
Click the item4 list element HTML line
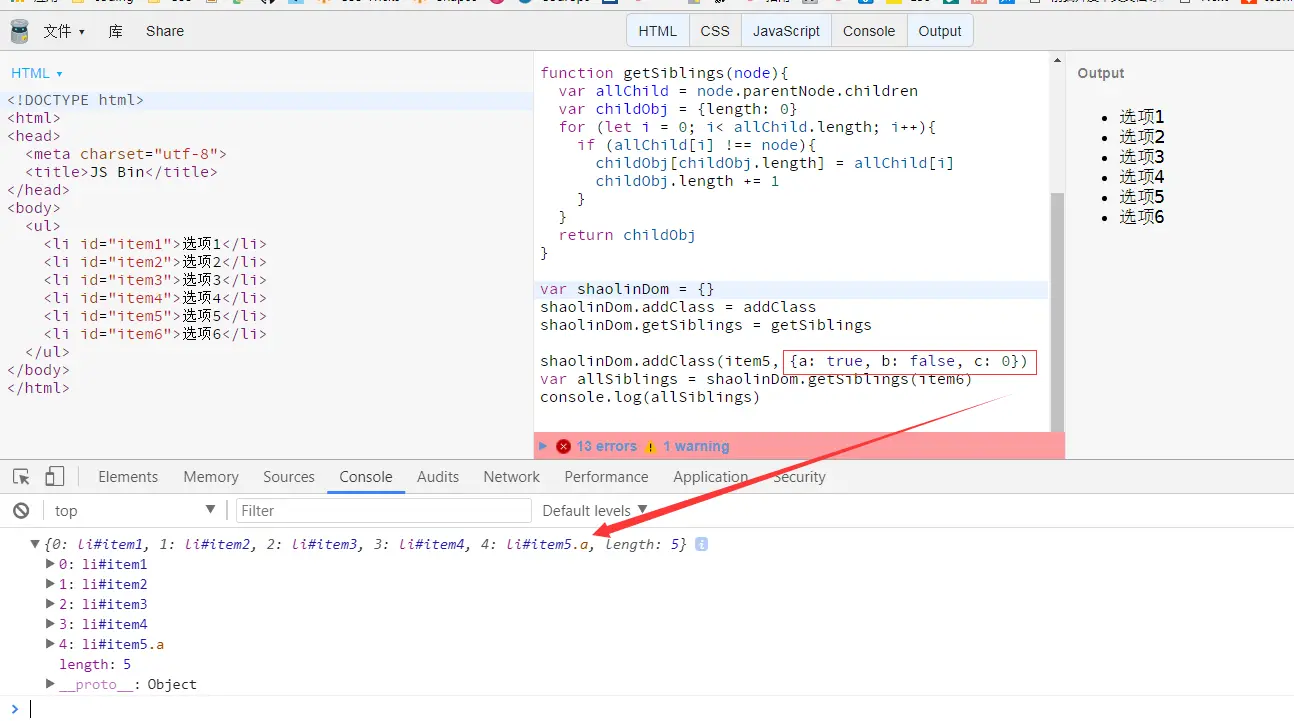click(155, 298)
